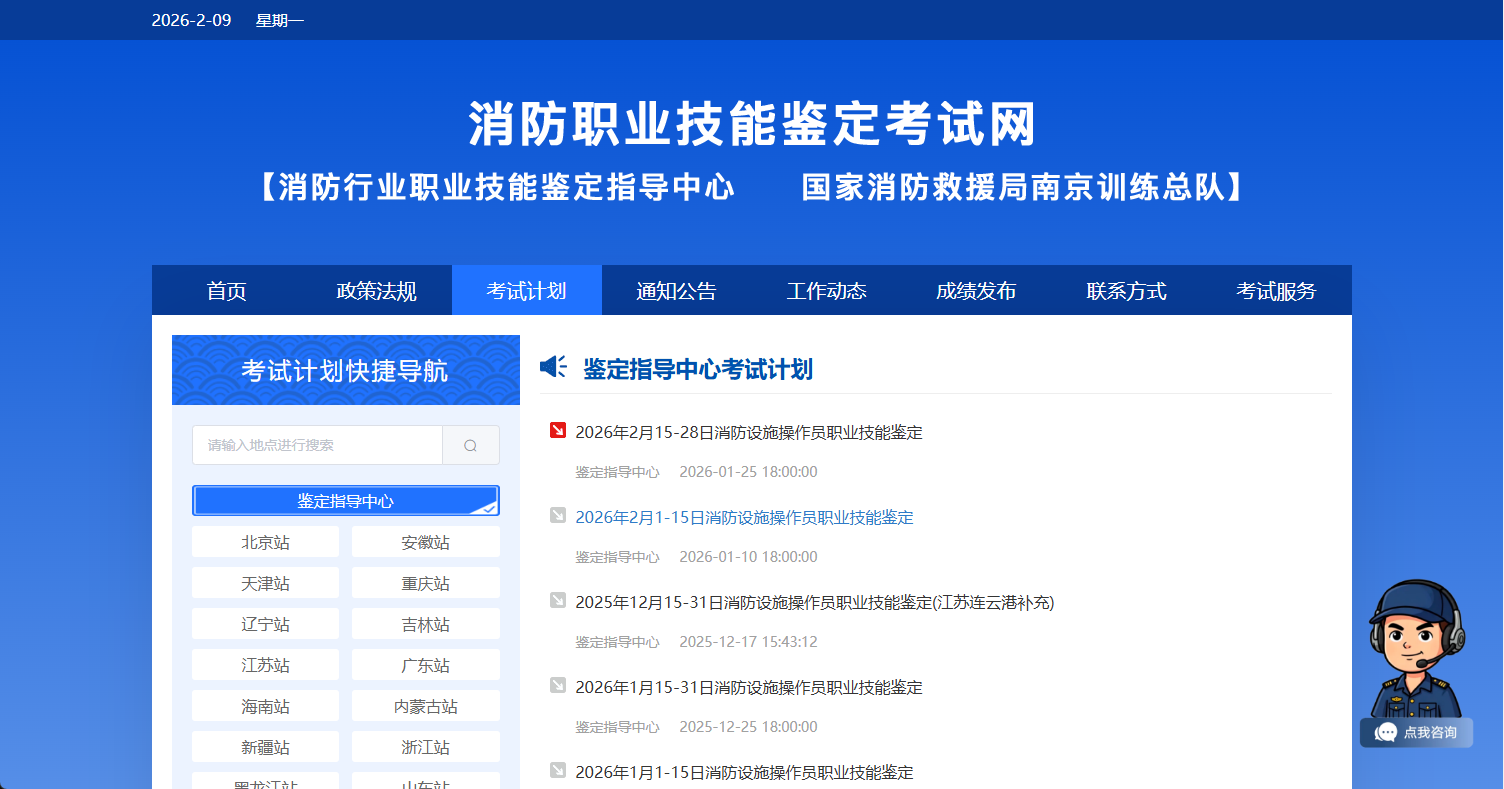This screenshot has width=1504, height=789.
Task: Click the 内蒙古站 station button
Action: point(425,705)
